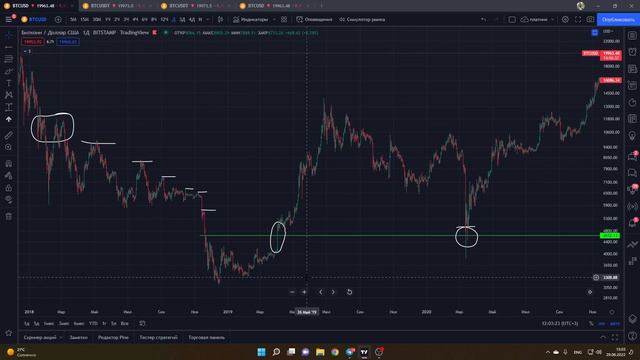This screenshot has height=360, width=640.
Task: Open File Explorer from taskbar
Action: point(320,352)
